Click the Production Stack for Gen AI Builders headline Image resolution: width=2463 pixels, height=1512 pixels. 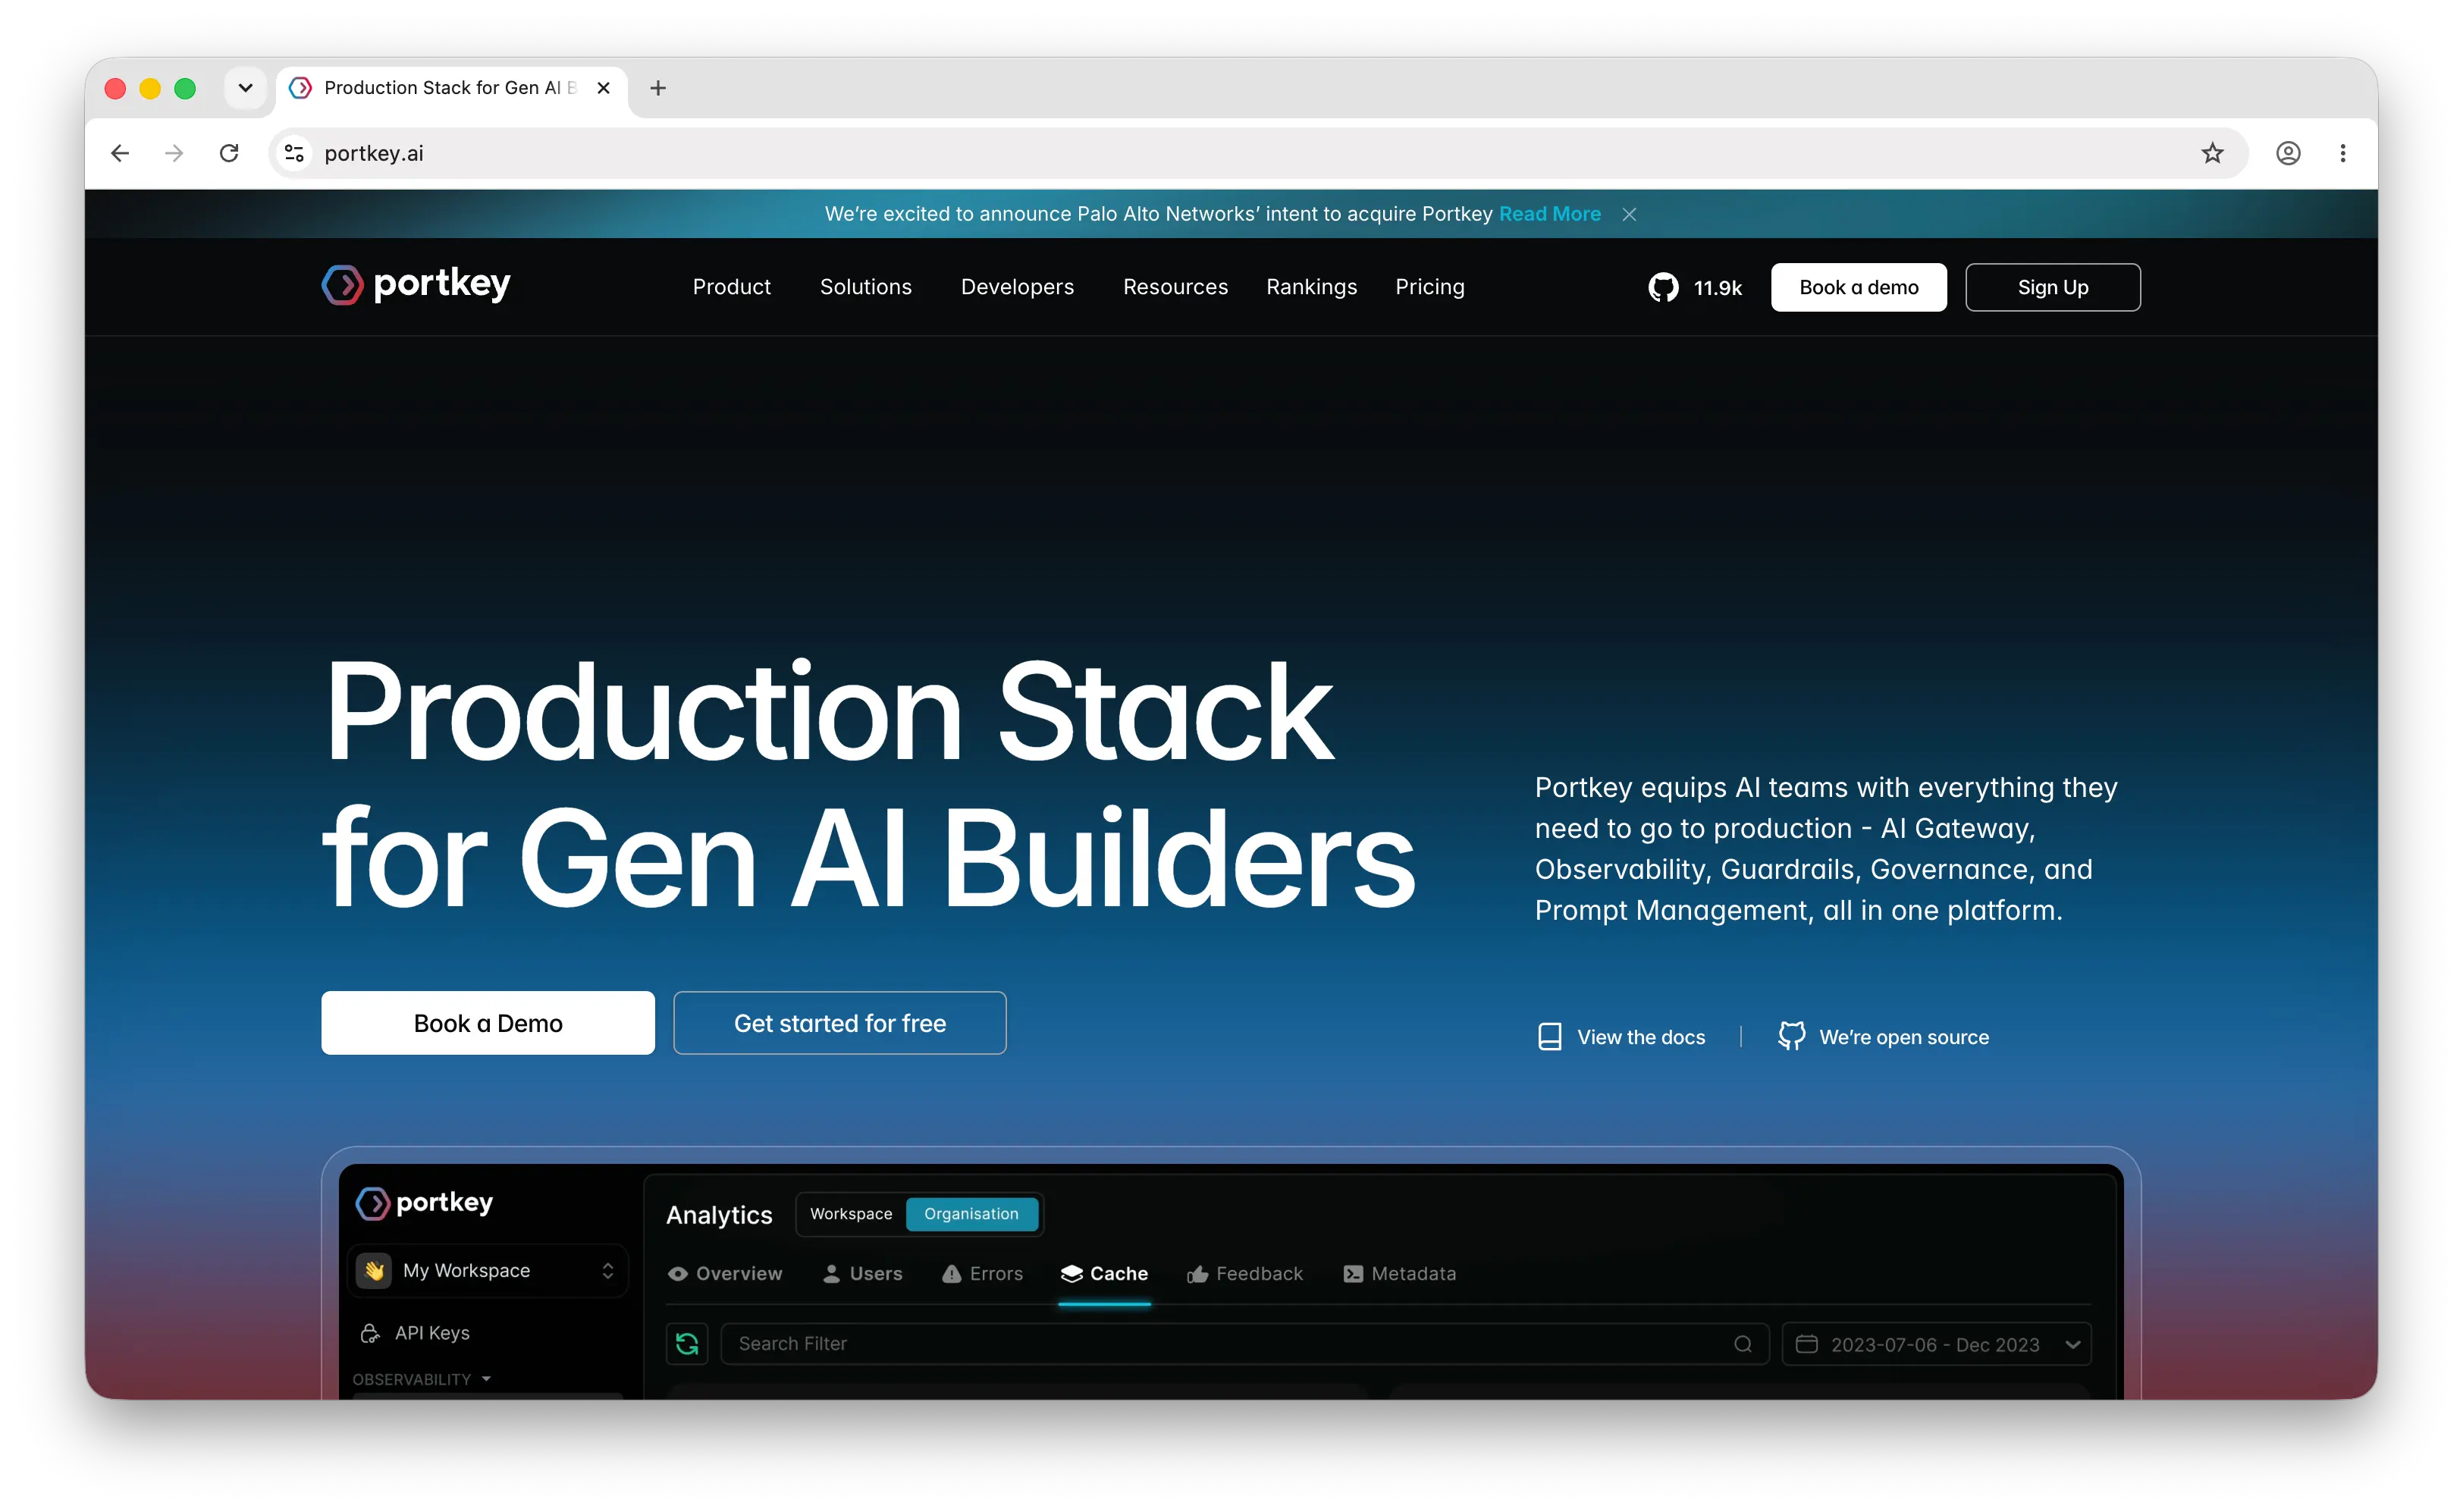click(868, 785)
